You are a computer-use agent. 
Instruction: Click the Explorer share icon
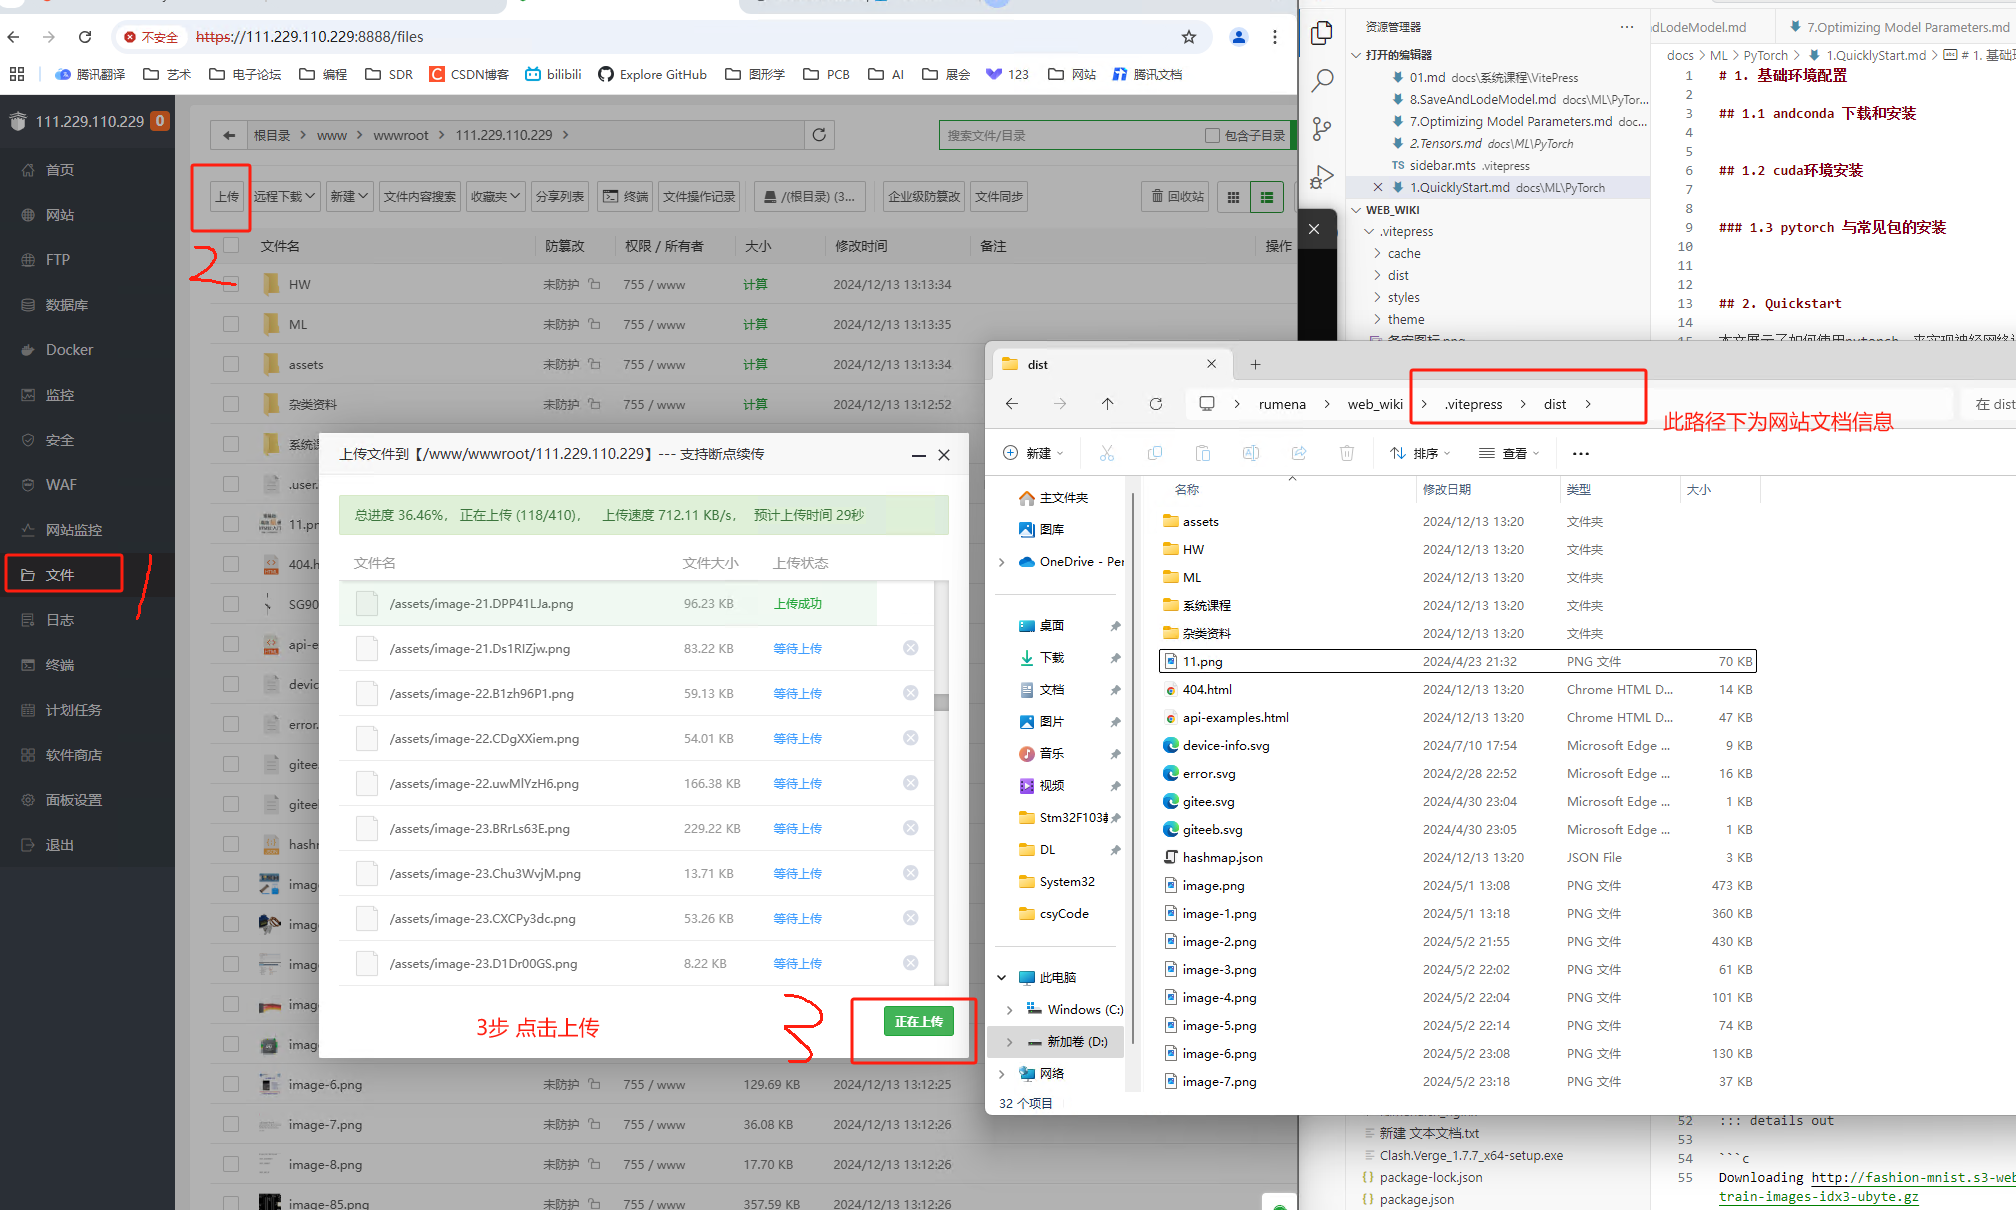pyautogui.click(x=1299, y=453)
